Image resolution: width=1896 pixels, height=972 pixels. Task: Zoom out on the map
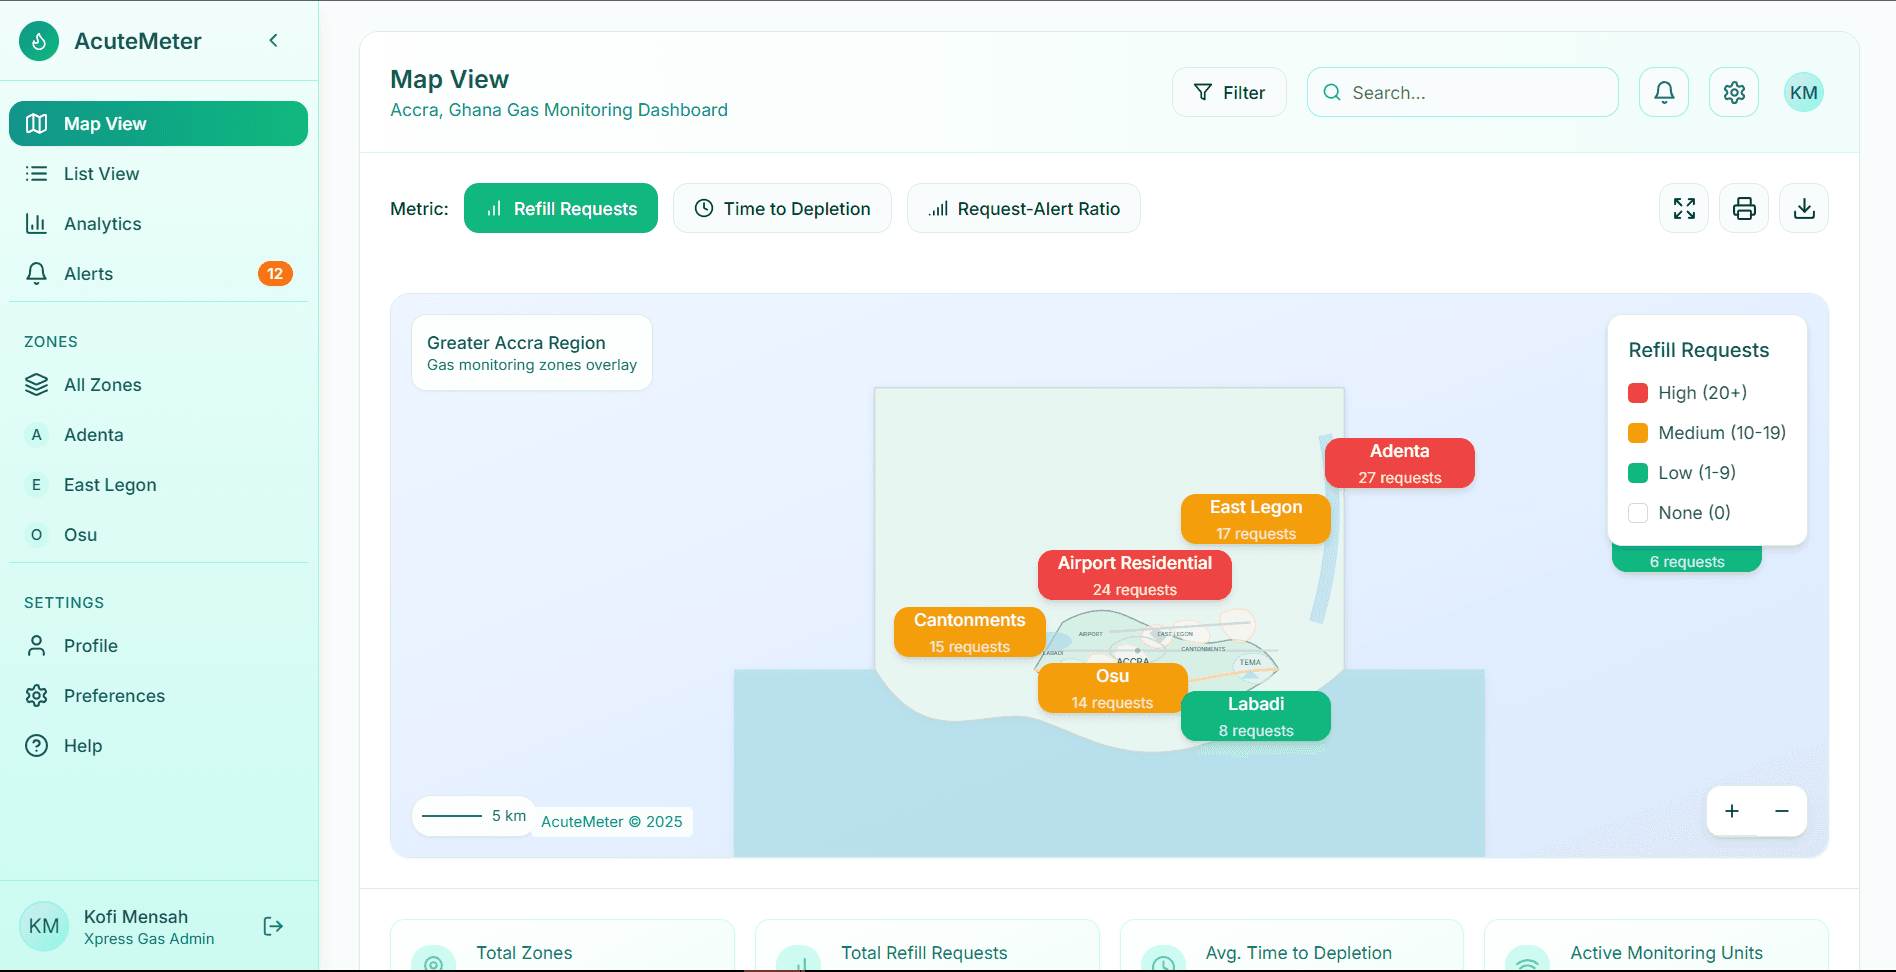click(x=1782, y=811)
